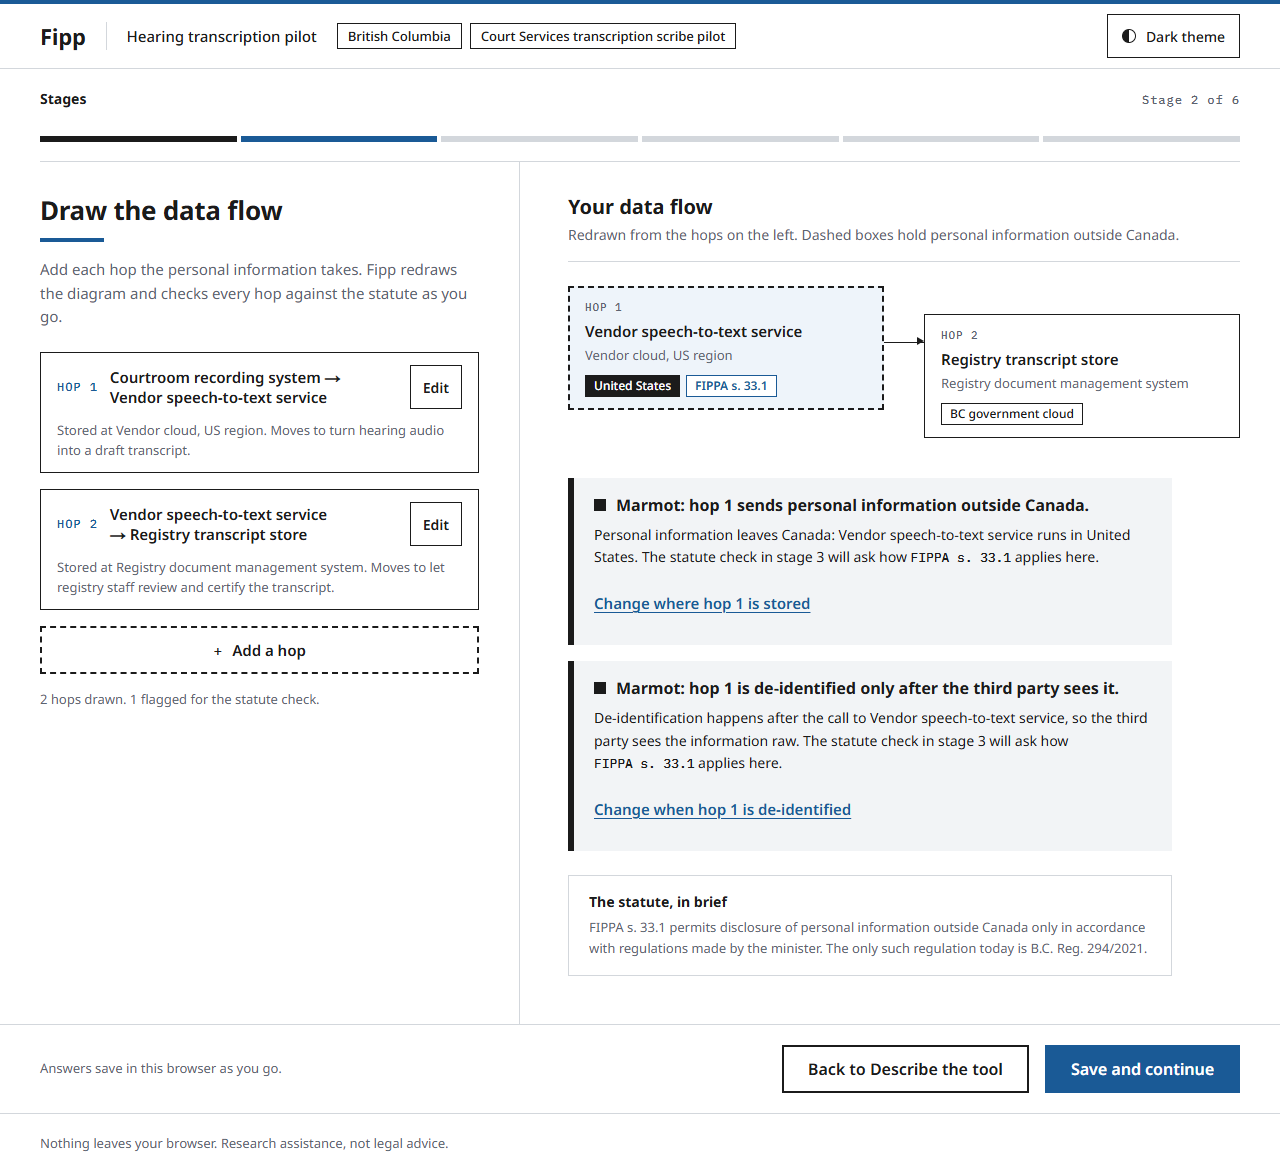Click Court Services transcription scribe pilot tag
Viewport: 1280px width, 1173px height.
[603, 36]
